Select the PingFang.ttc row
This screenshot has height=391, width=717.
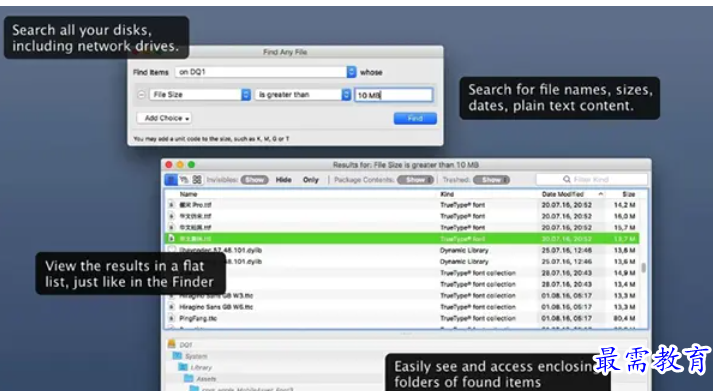[x=401, y=318]
